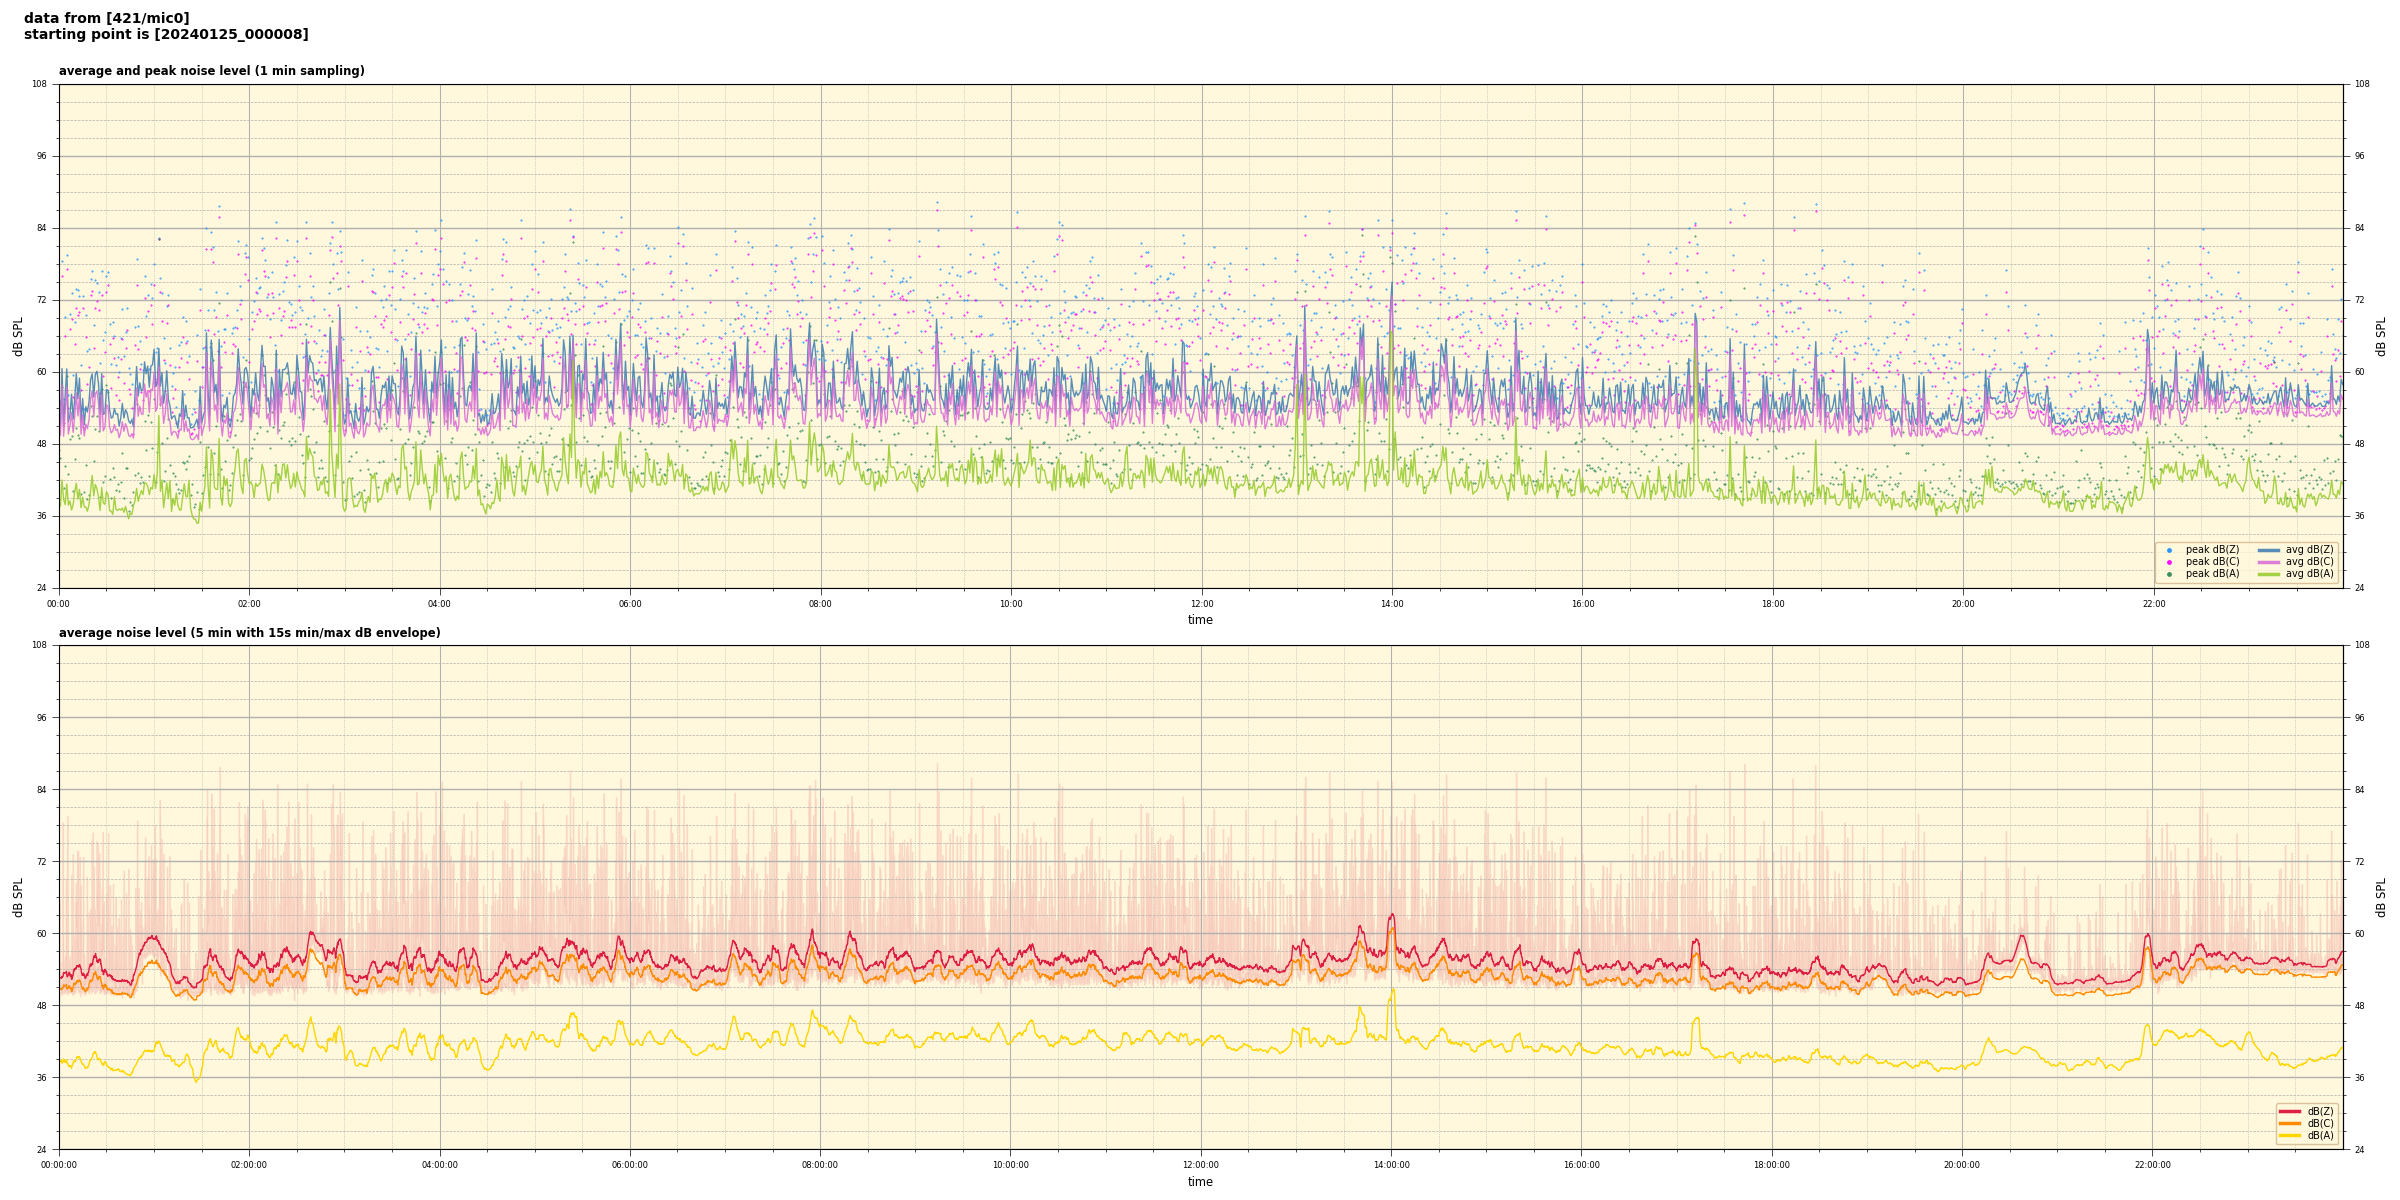Click the orange dB(C) swatch in bottom legend
This screenshot has height=1200, width=2400.
click(2290, 1123)
